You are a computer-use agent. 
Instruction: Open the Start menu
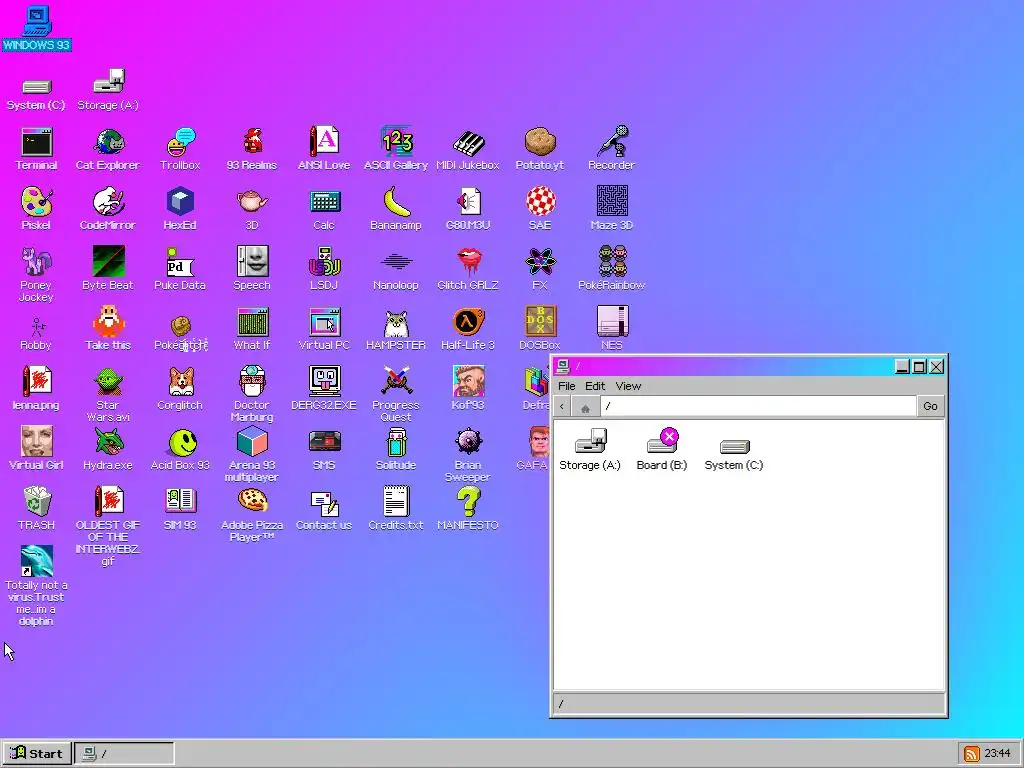[x=37, y=753]
